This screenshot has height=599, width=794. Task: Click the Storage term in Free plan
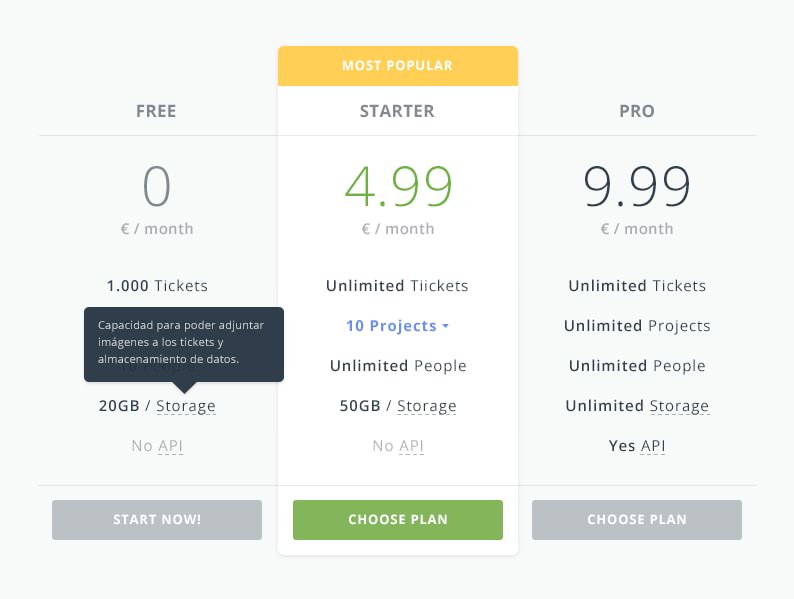tap(186, 406)
